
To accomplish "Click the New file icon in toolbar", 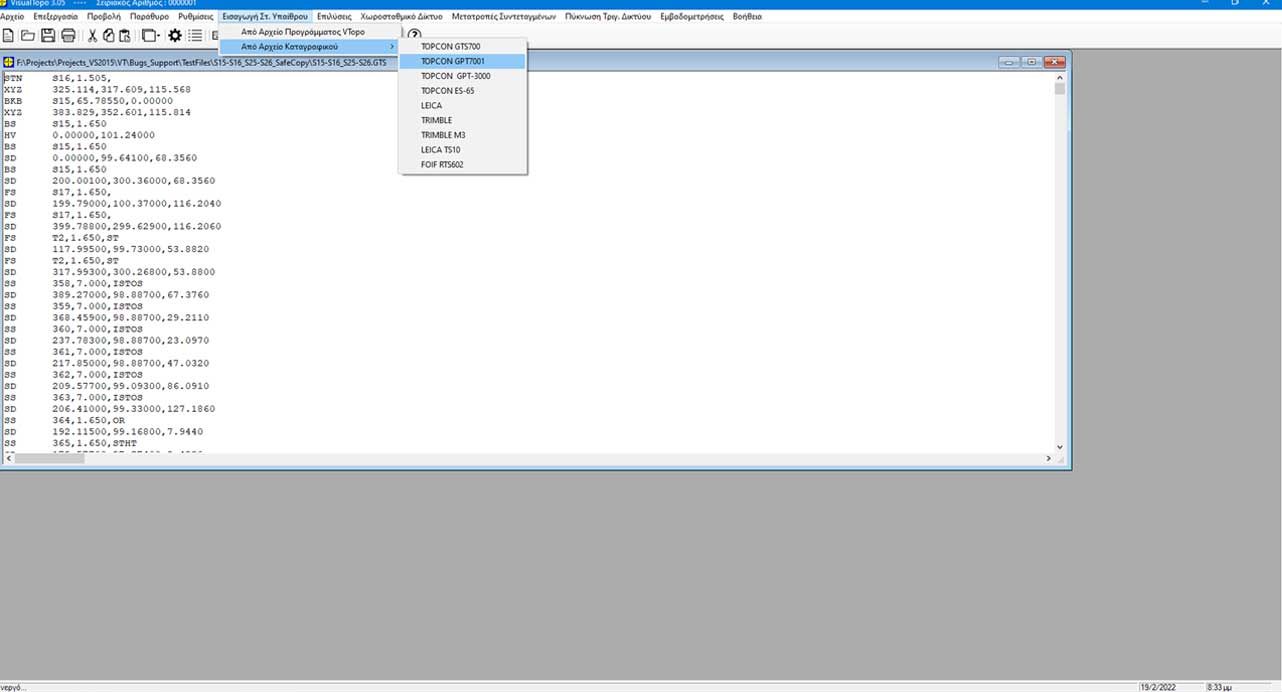I will [9, 36].
